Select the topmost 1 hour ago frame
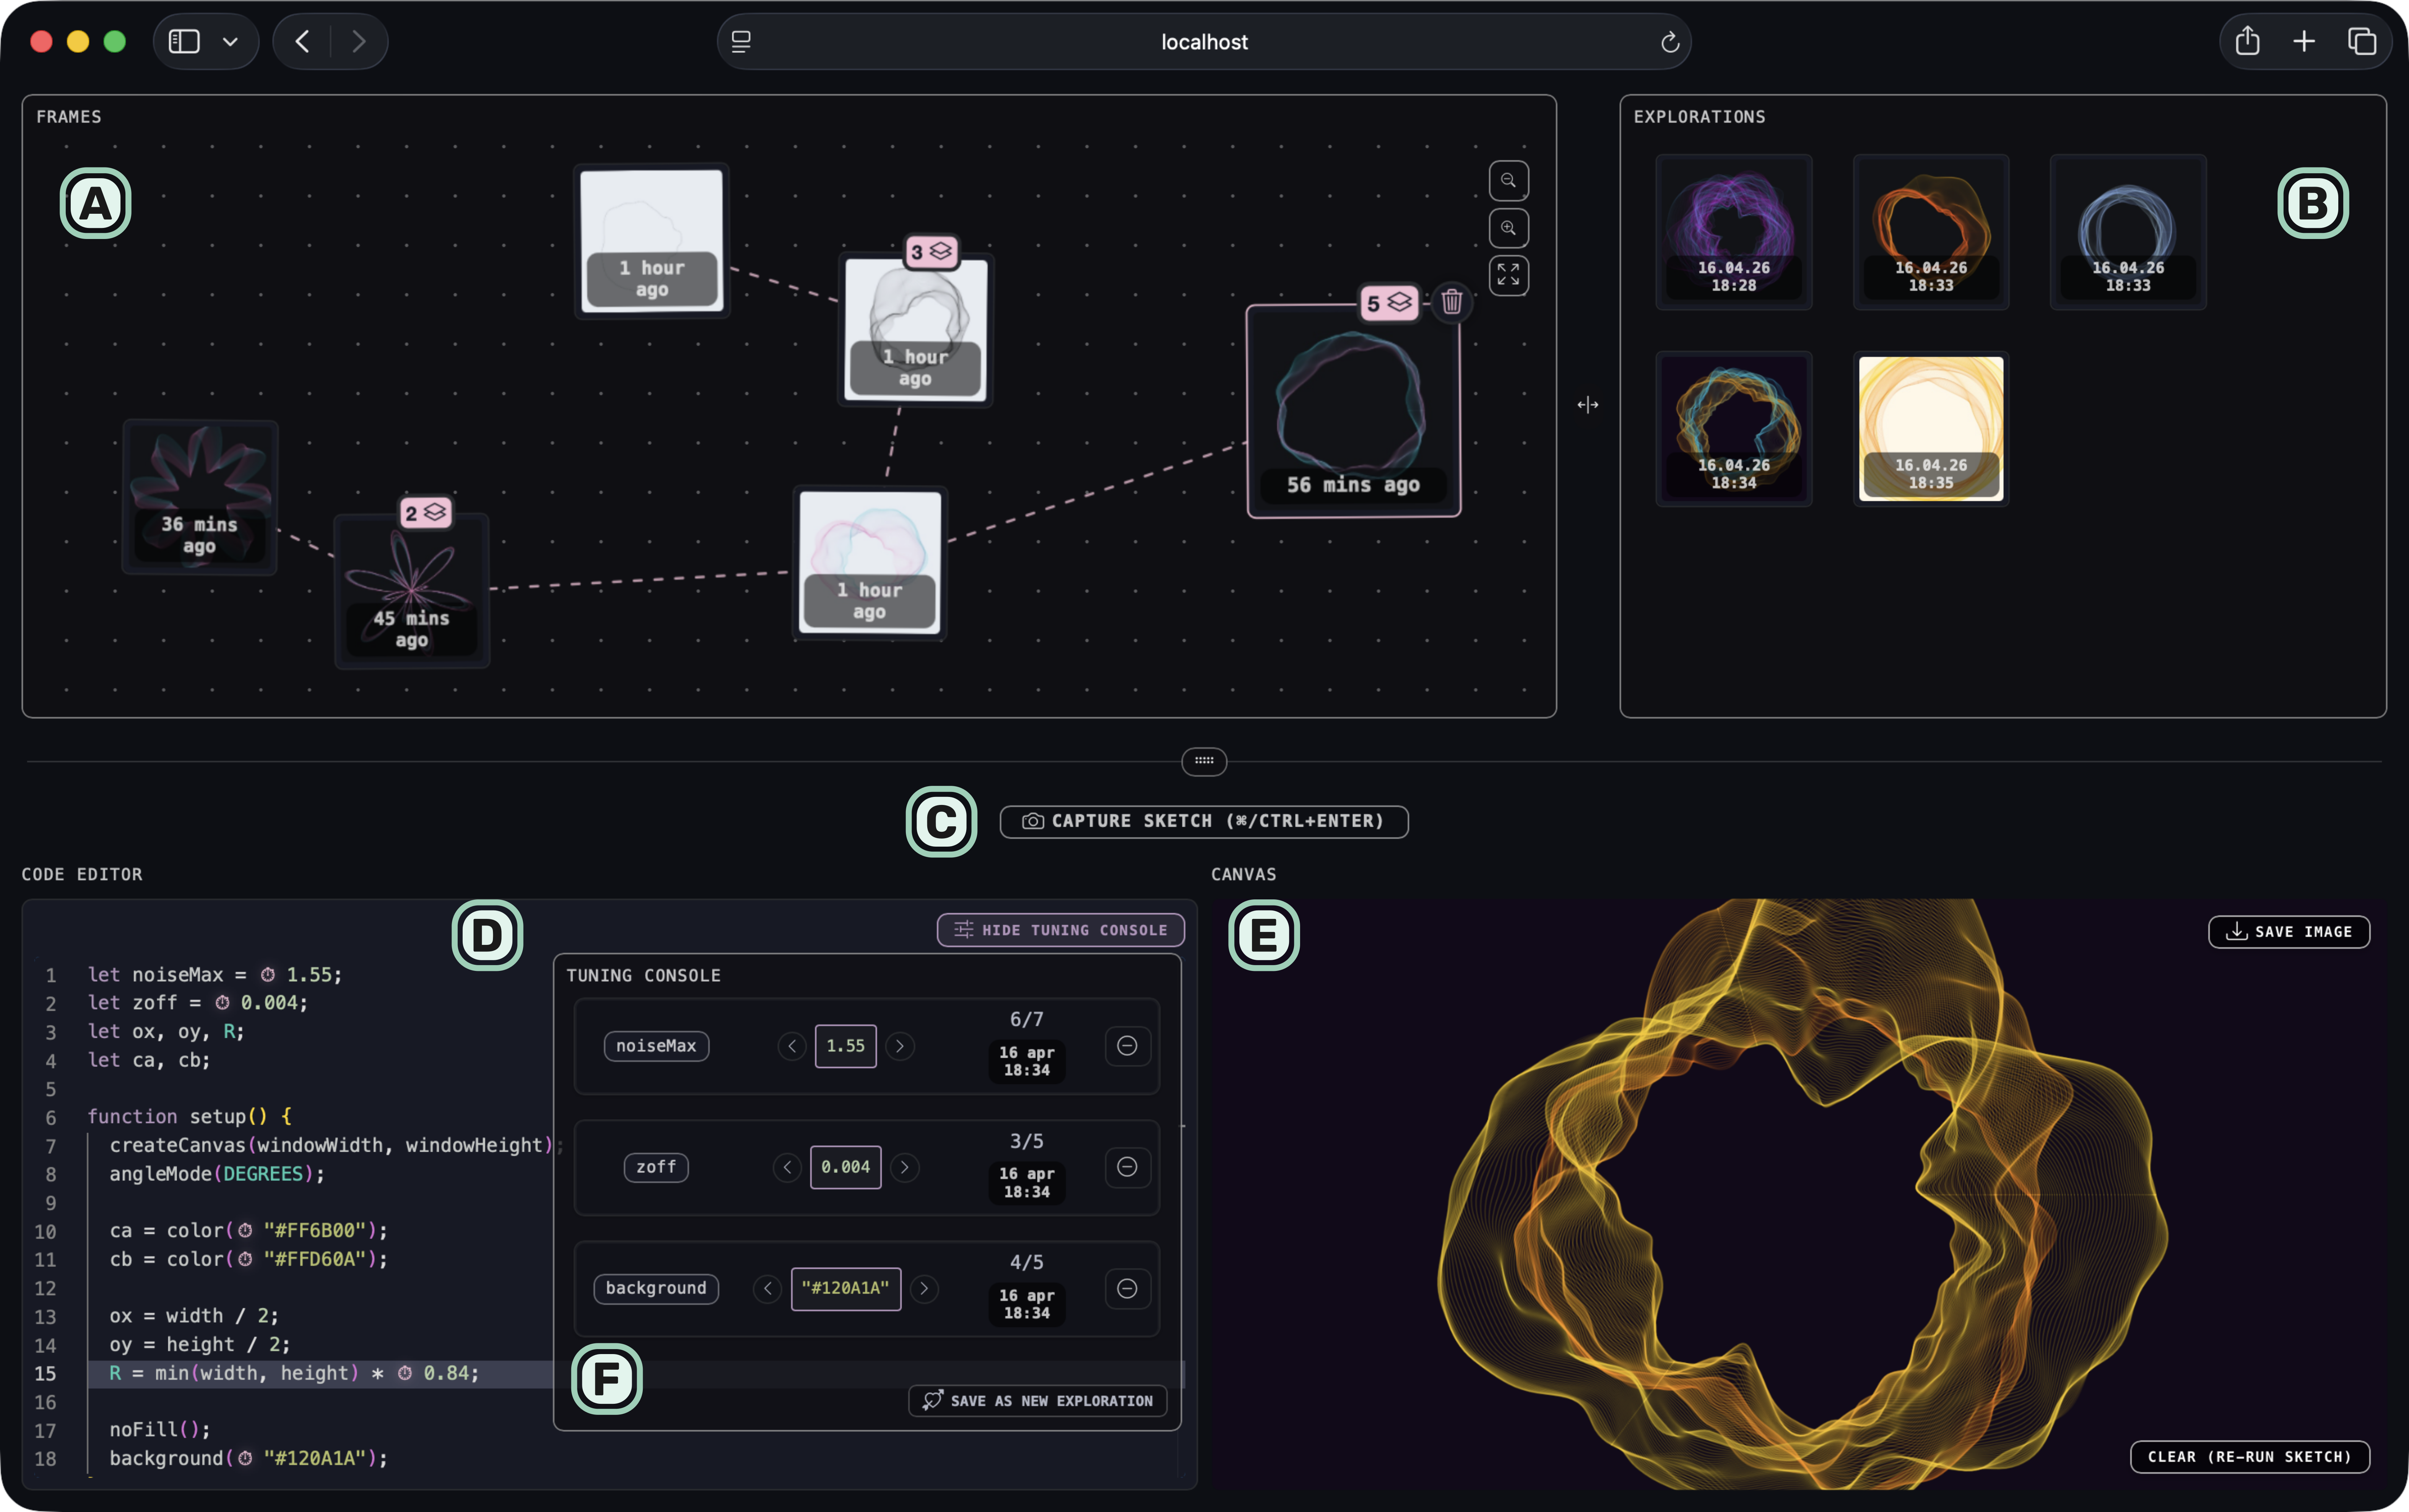 (x=652, y=241)
